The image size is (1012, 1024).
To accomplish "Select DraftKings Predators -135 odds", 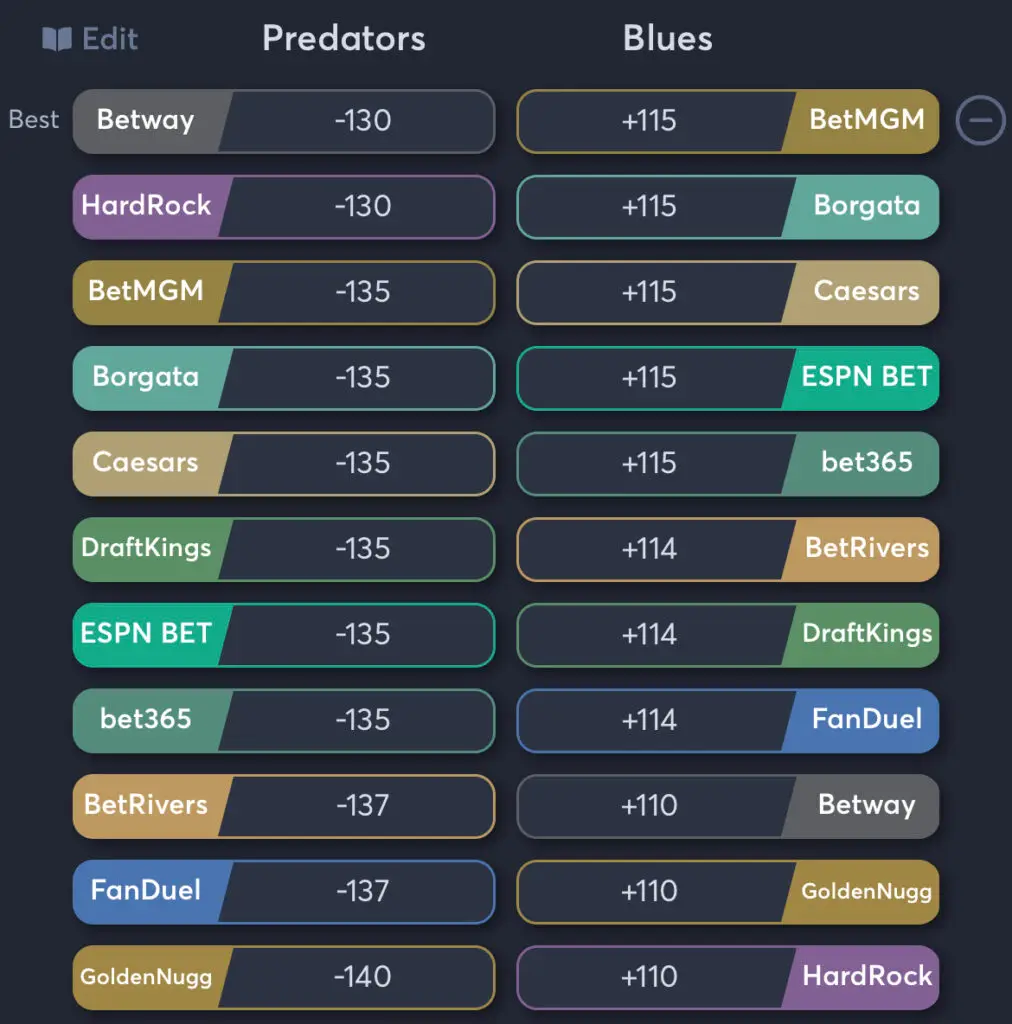I will point(284,549).
